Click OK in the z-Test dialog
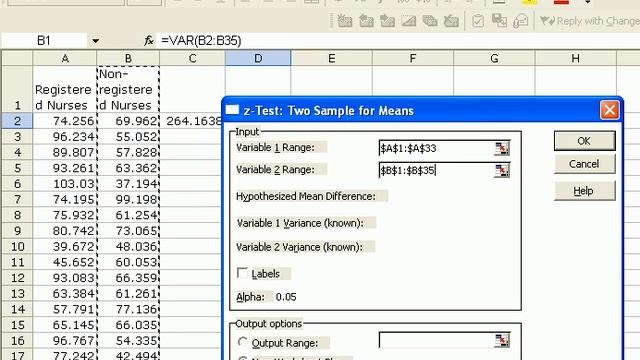This screenshot has width=640, height=360. tap(584, 141)
